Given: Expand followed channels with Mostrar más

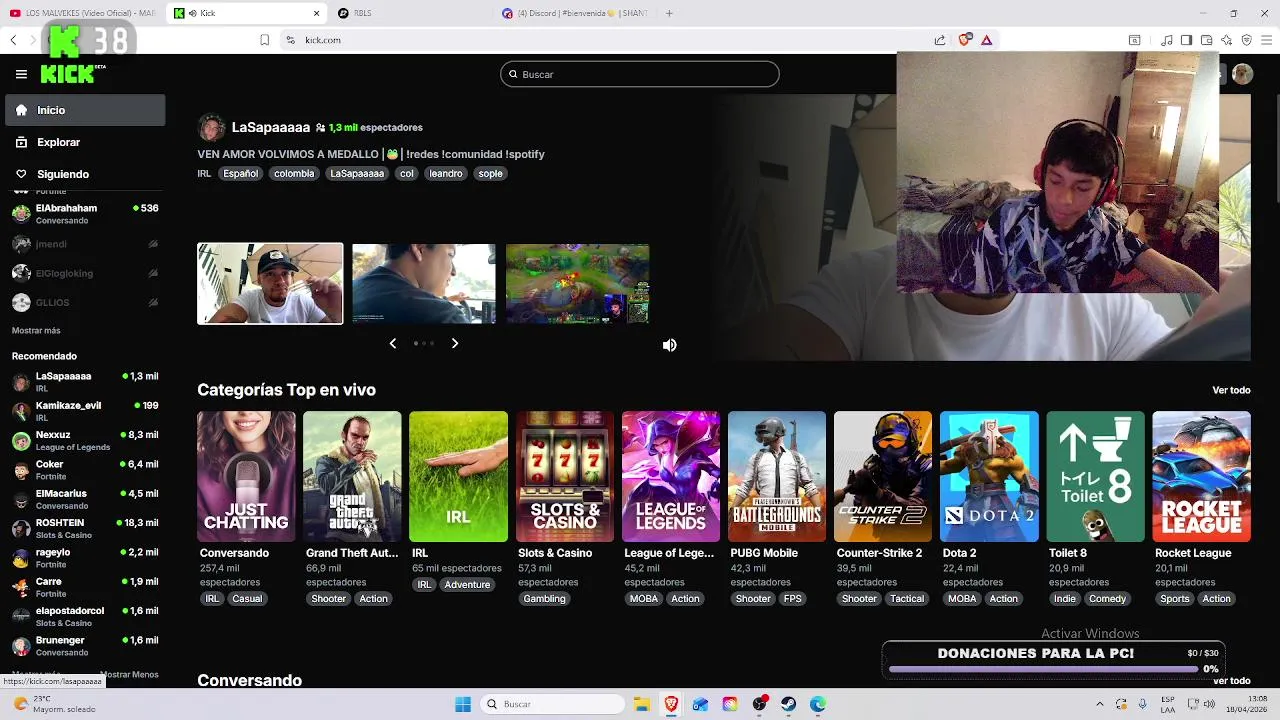Looking at the screenshot, I should [x=36, y=330].
